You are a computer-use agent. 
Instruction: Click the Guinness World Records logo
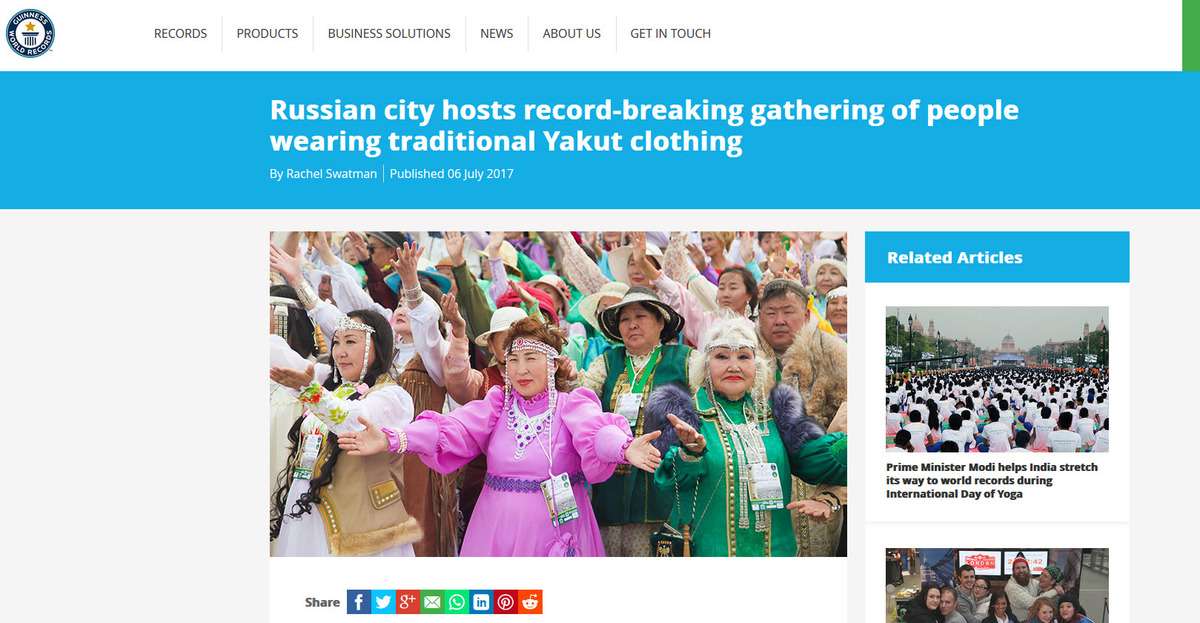30,33
